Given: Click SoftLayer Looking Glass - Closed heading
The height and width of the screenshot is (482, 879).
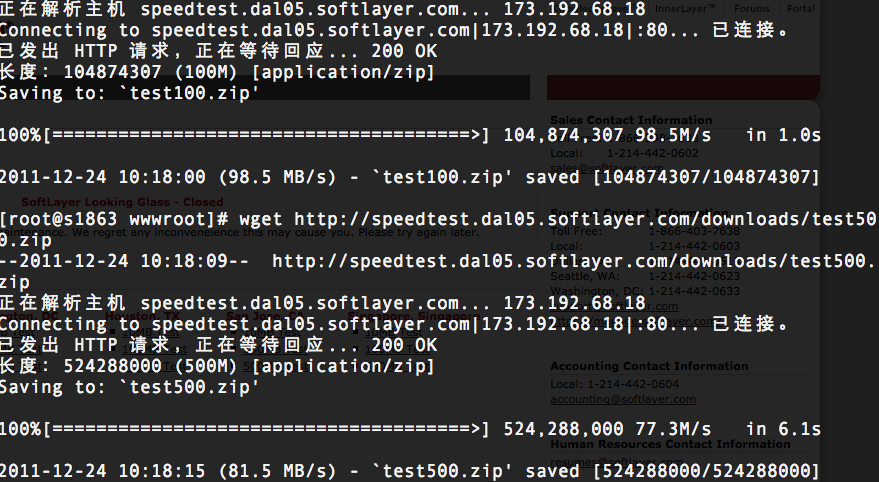Looking at the screenshot, I should click(122, 202).
